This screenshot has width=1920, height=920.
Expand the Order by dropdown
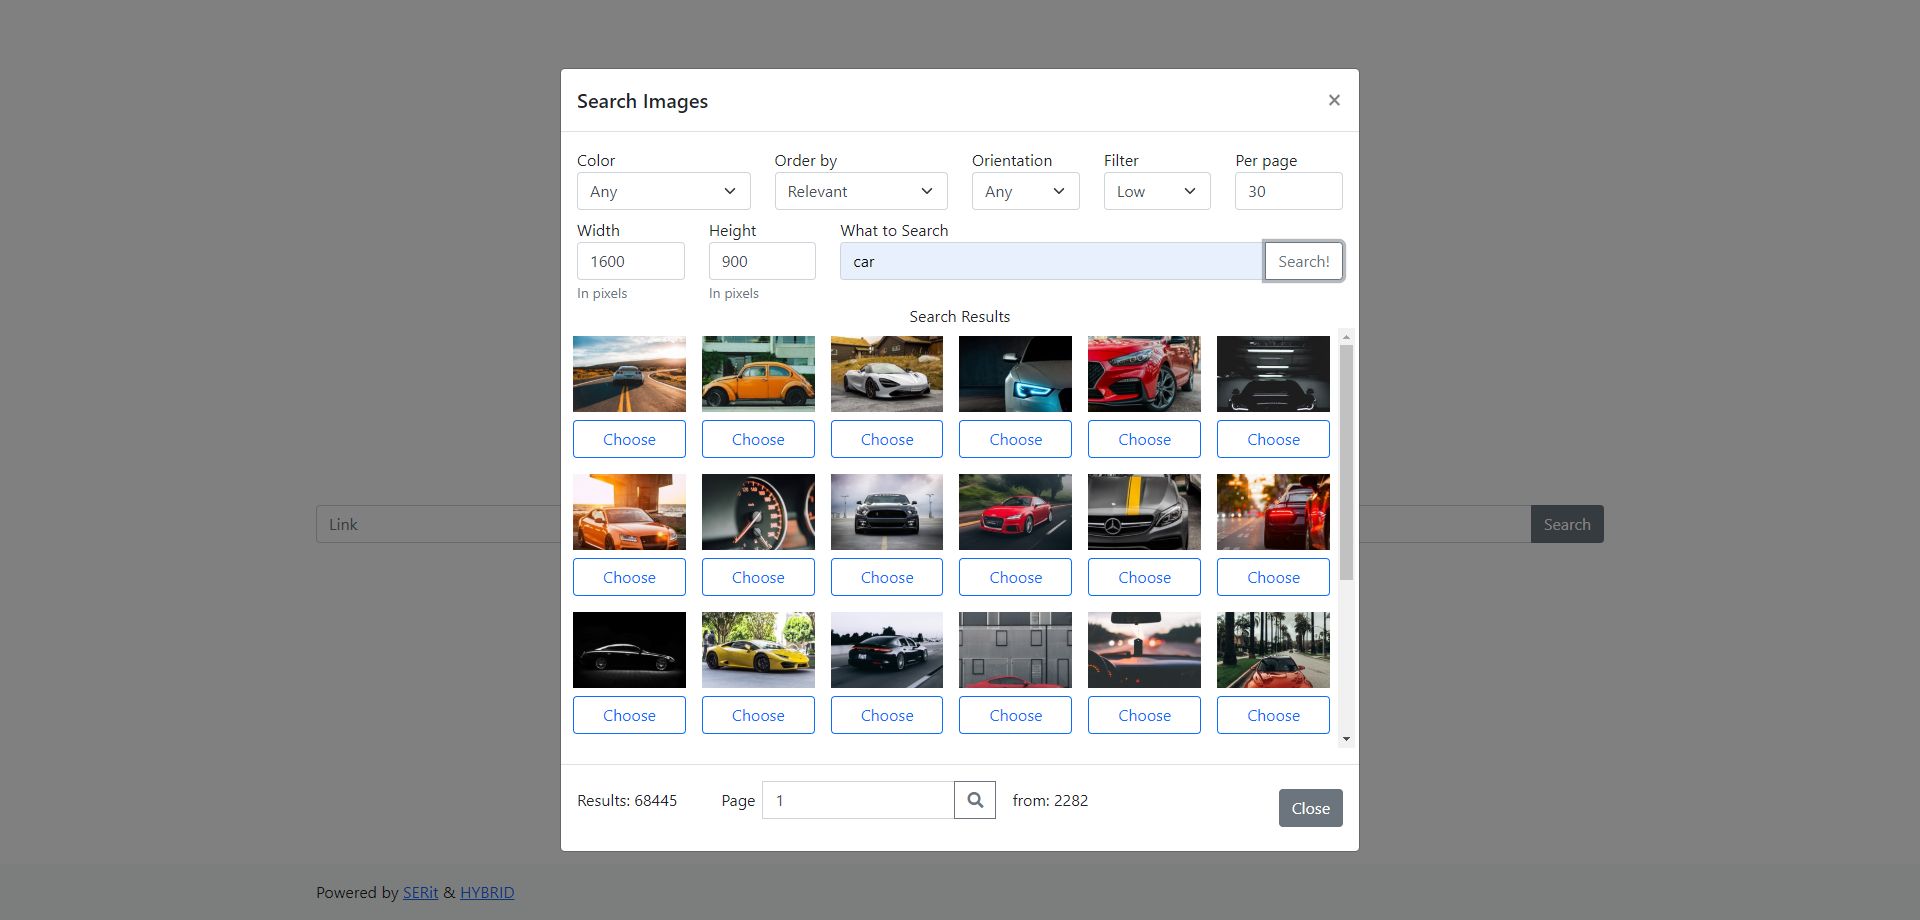pyautogui.click(x=860, y=191)
